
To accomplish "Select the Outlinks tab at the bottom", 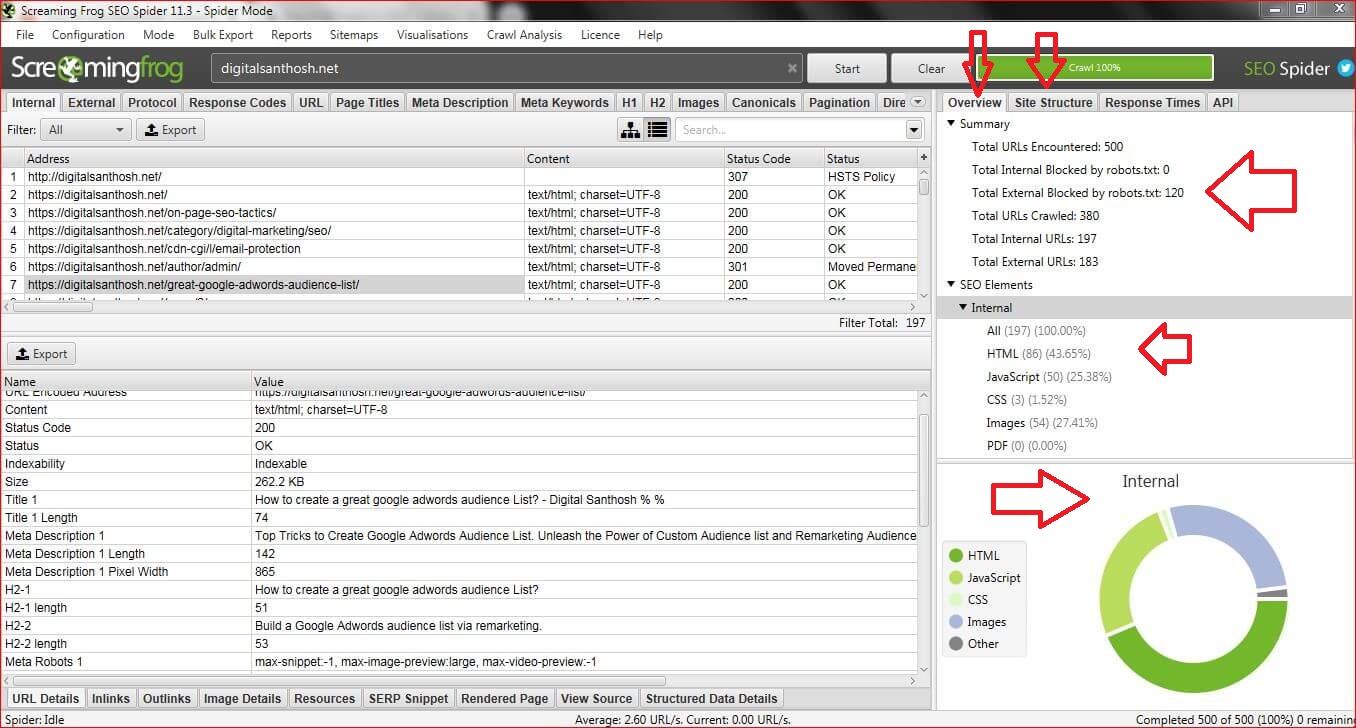I will [x=167, y=698].
